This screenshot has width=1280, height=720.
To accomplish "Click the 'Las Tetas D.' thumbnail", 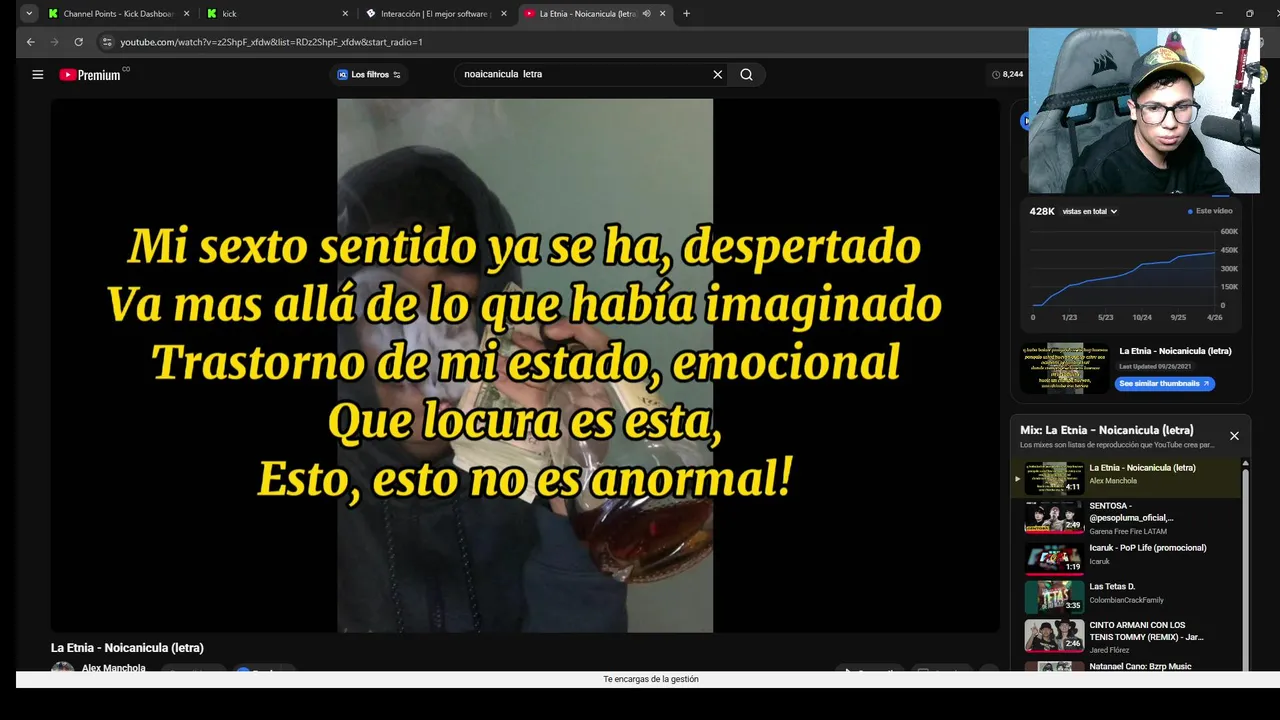I will click(x=1054, y=597).
